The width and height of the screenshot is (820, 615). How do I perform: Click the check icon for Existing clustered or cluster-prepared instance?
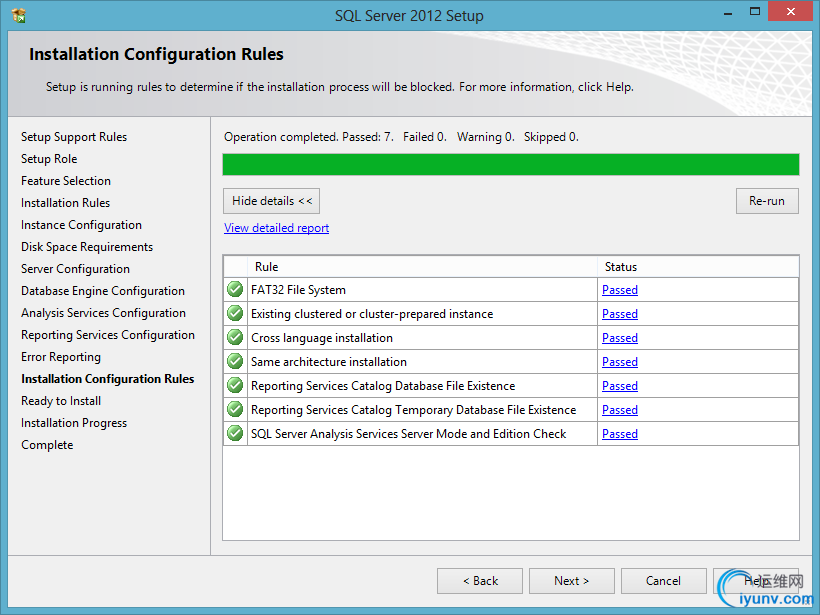(x=235, y=313)
